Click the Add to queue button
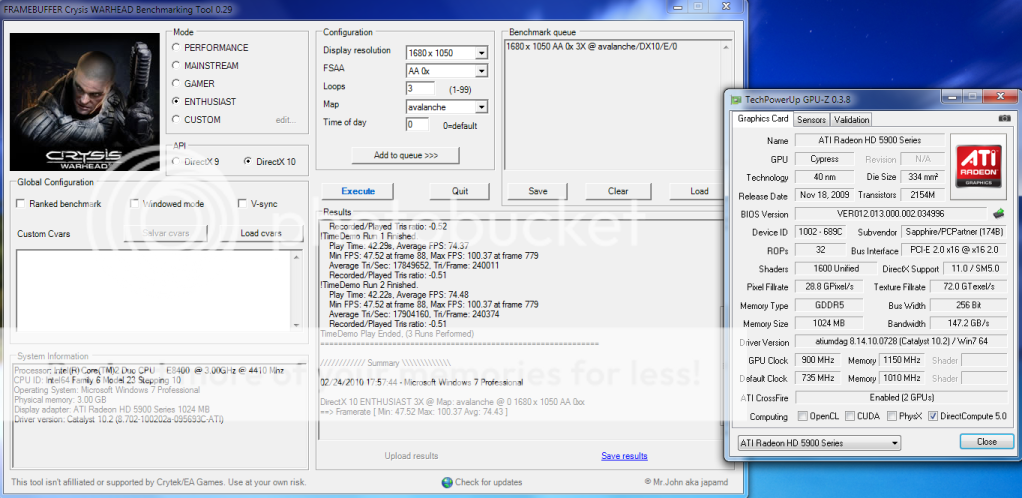 [x=406, y=156]
